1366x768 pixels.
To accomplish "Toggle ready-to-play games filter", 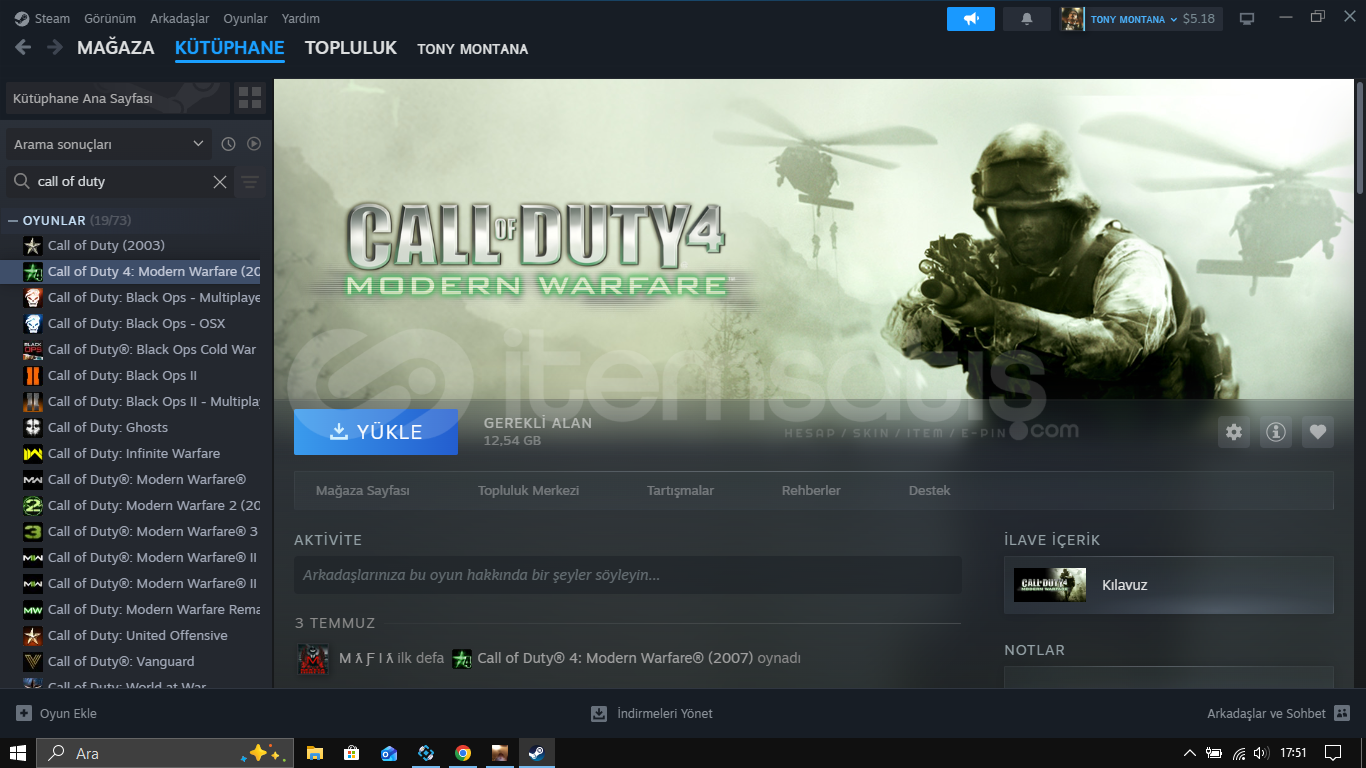I will [254, 144].
